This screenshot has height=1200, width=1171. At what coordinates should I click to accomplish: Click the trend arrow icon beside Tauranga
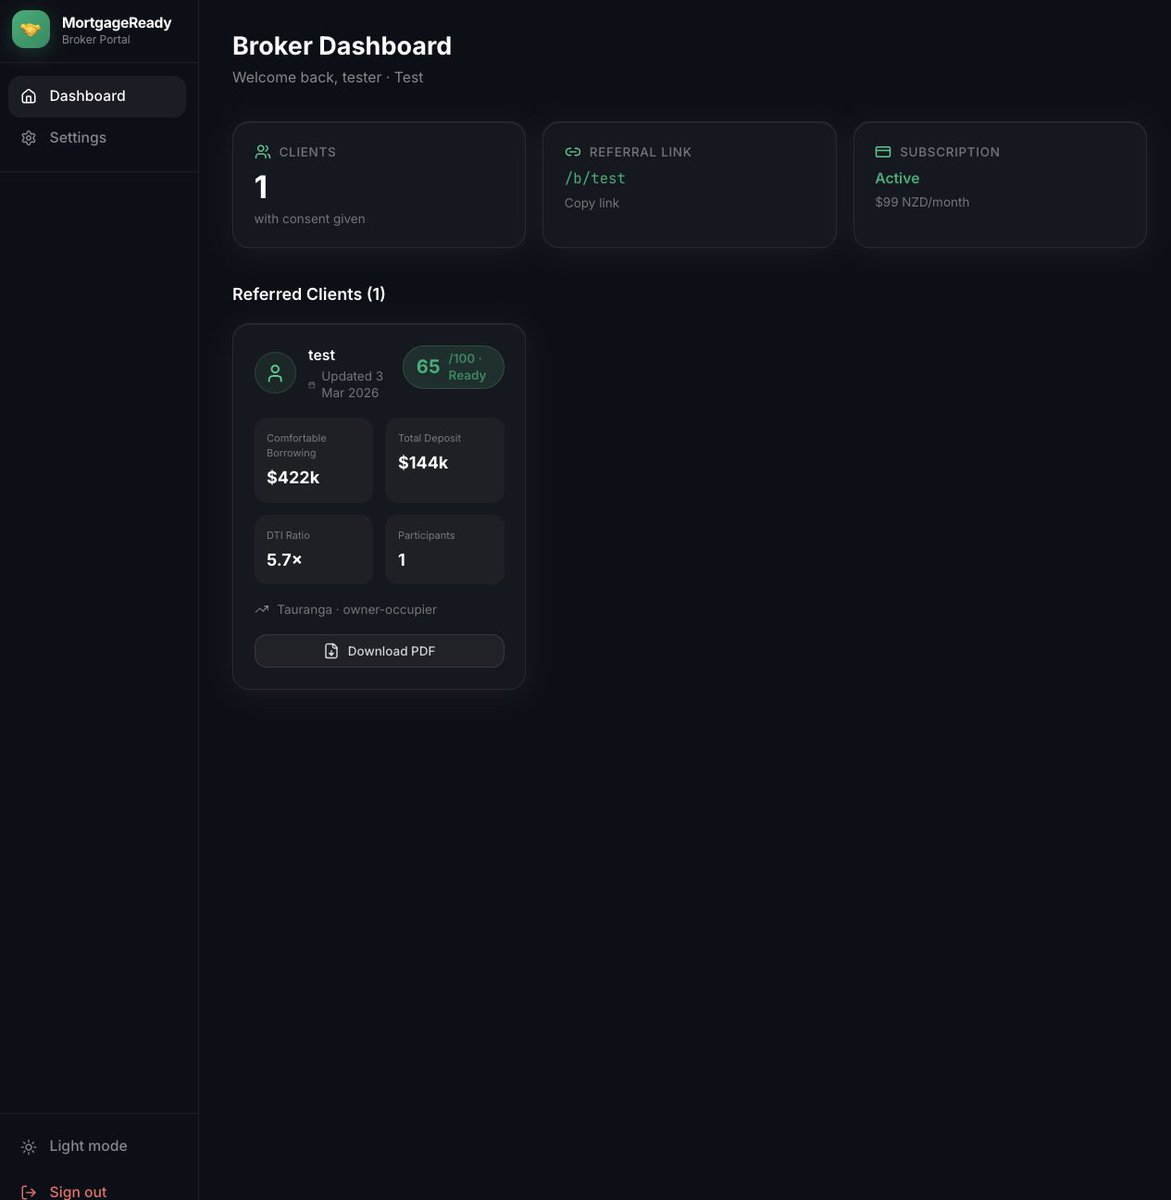262,609
